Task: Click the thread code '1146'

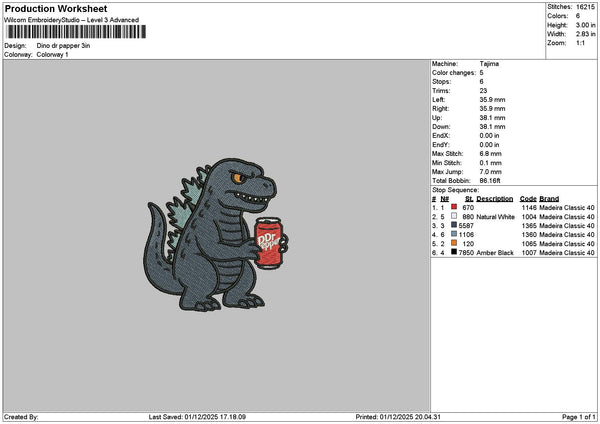Action: 529,208
